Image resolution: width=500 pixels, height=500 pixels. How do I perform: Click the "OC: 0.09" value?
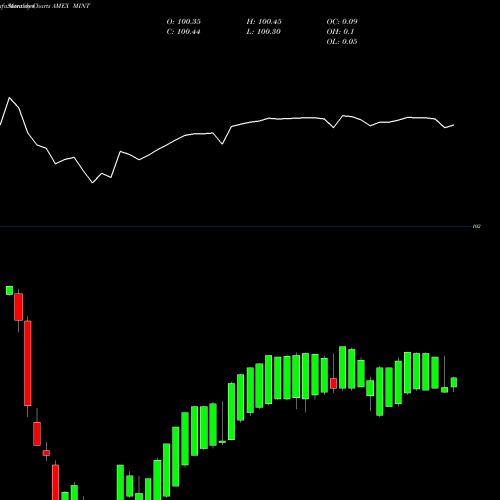342,22
